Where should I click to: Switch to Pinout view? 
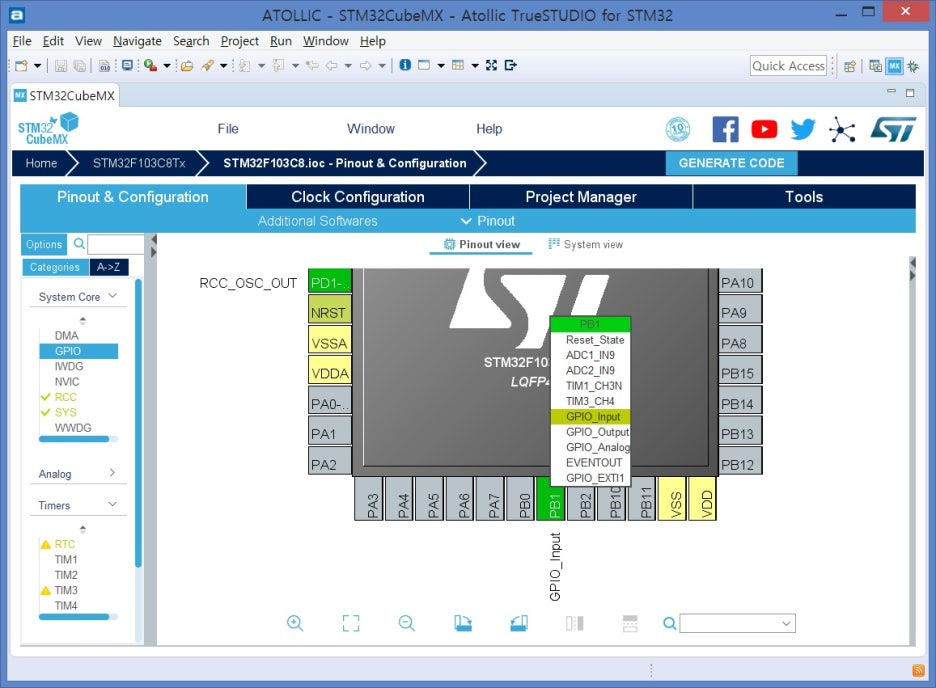482,244
